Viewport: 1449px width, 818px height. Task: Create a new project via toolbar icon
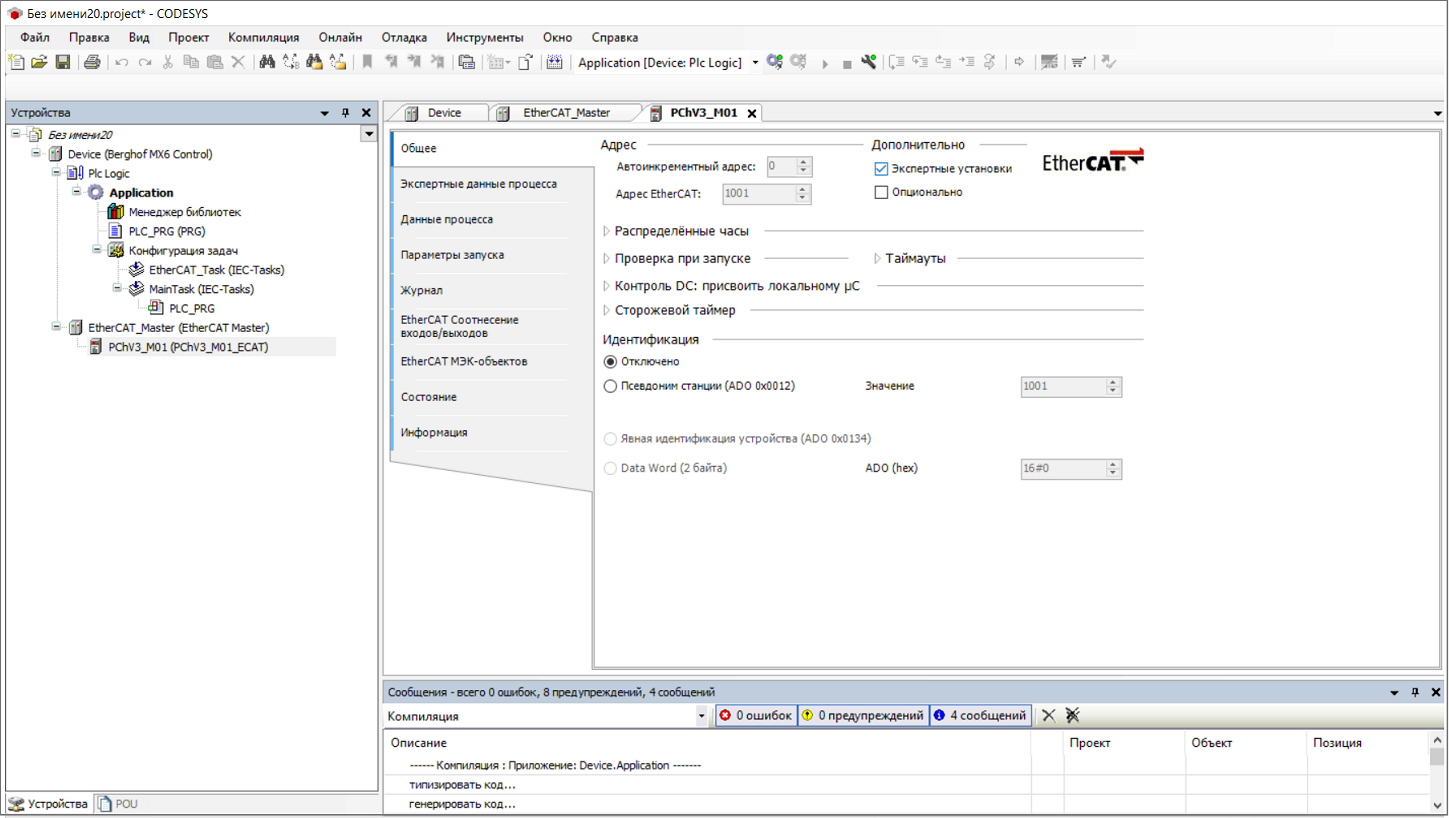coord(15,62)
